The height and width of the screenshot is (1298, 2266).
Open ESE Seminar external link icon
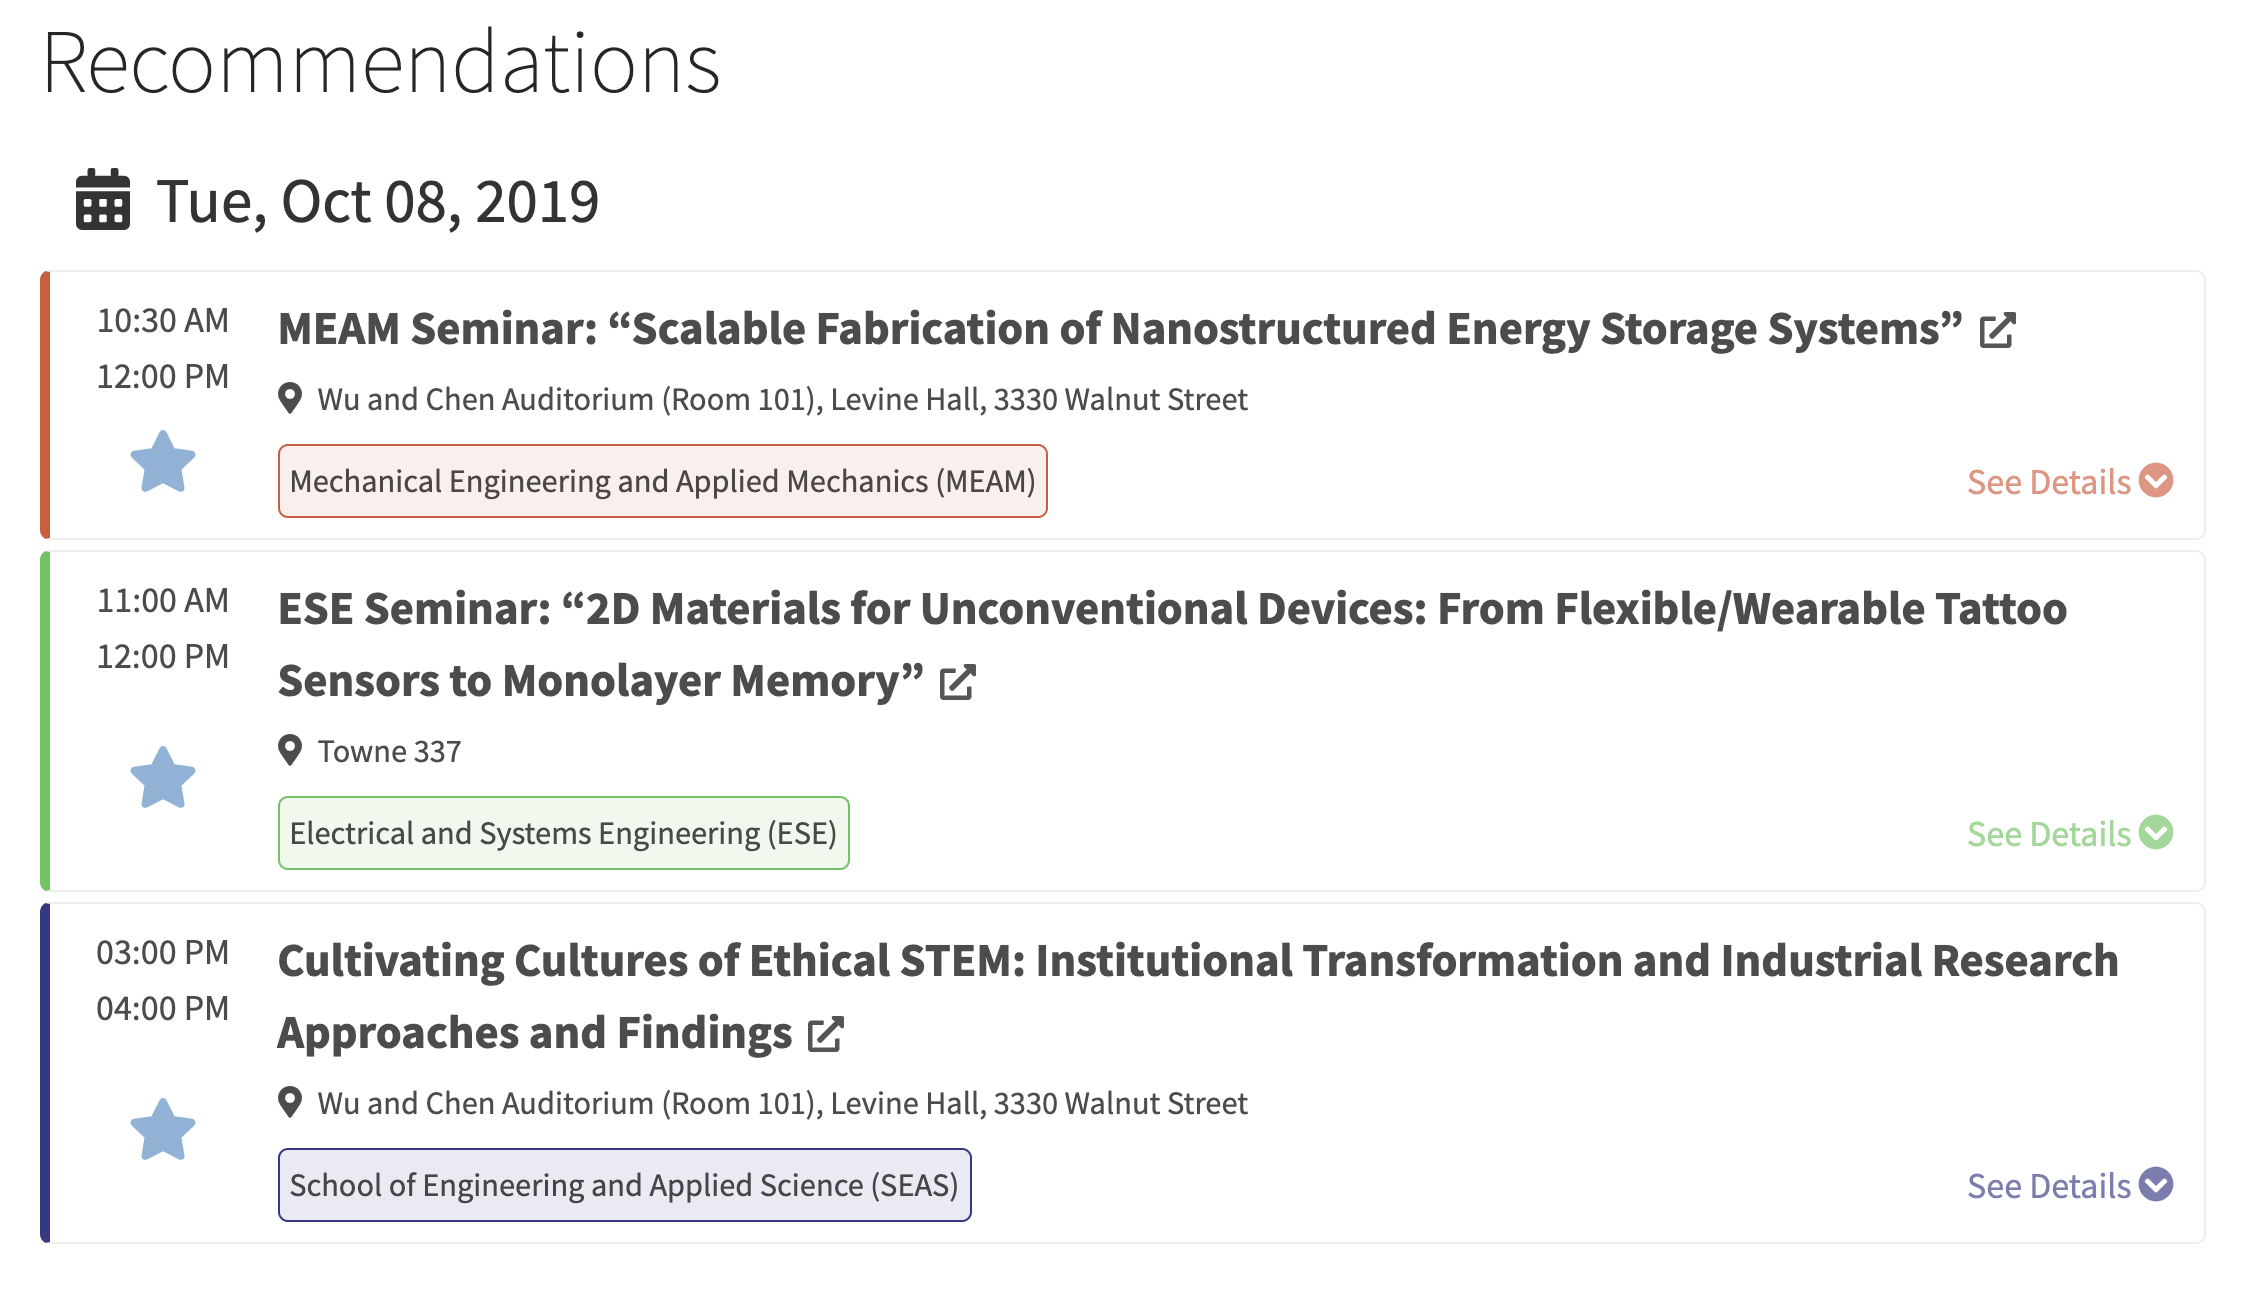pyautogui.click(x=957, y=683)
